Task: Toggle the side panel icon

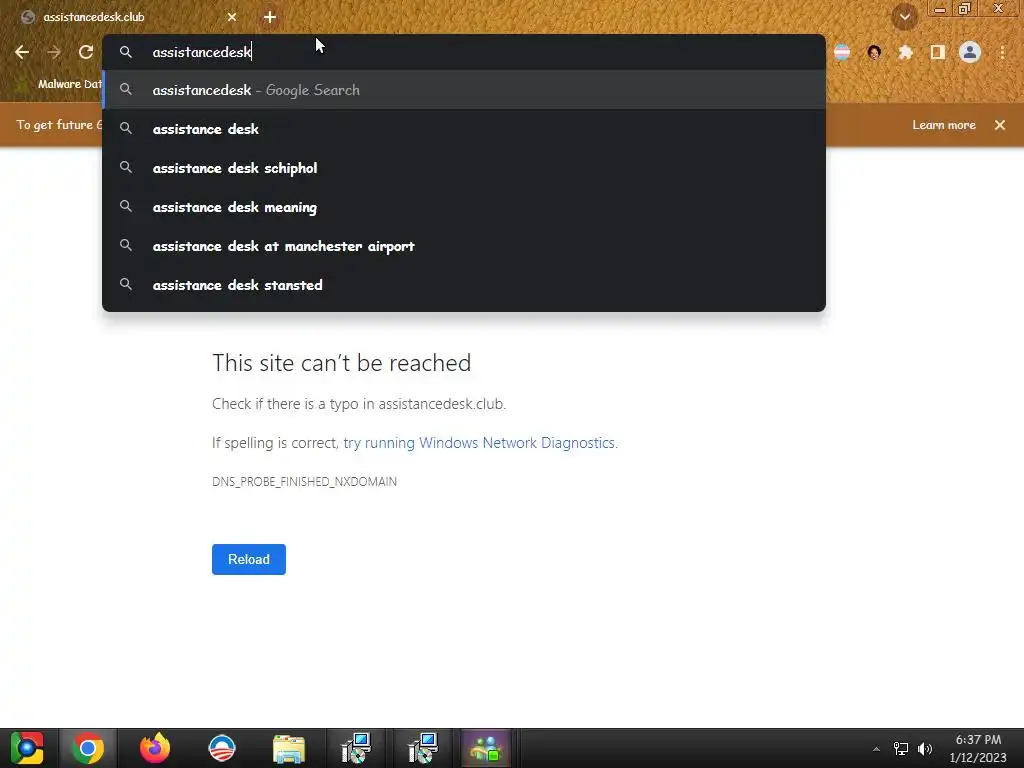Action: tap(938, 52)
